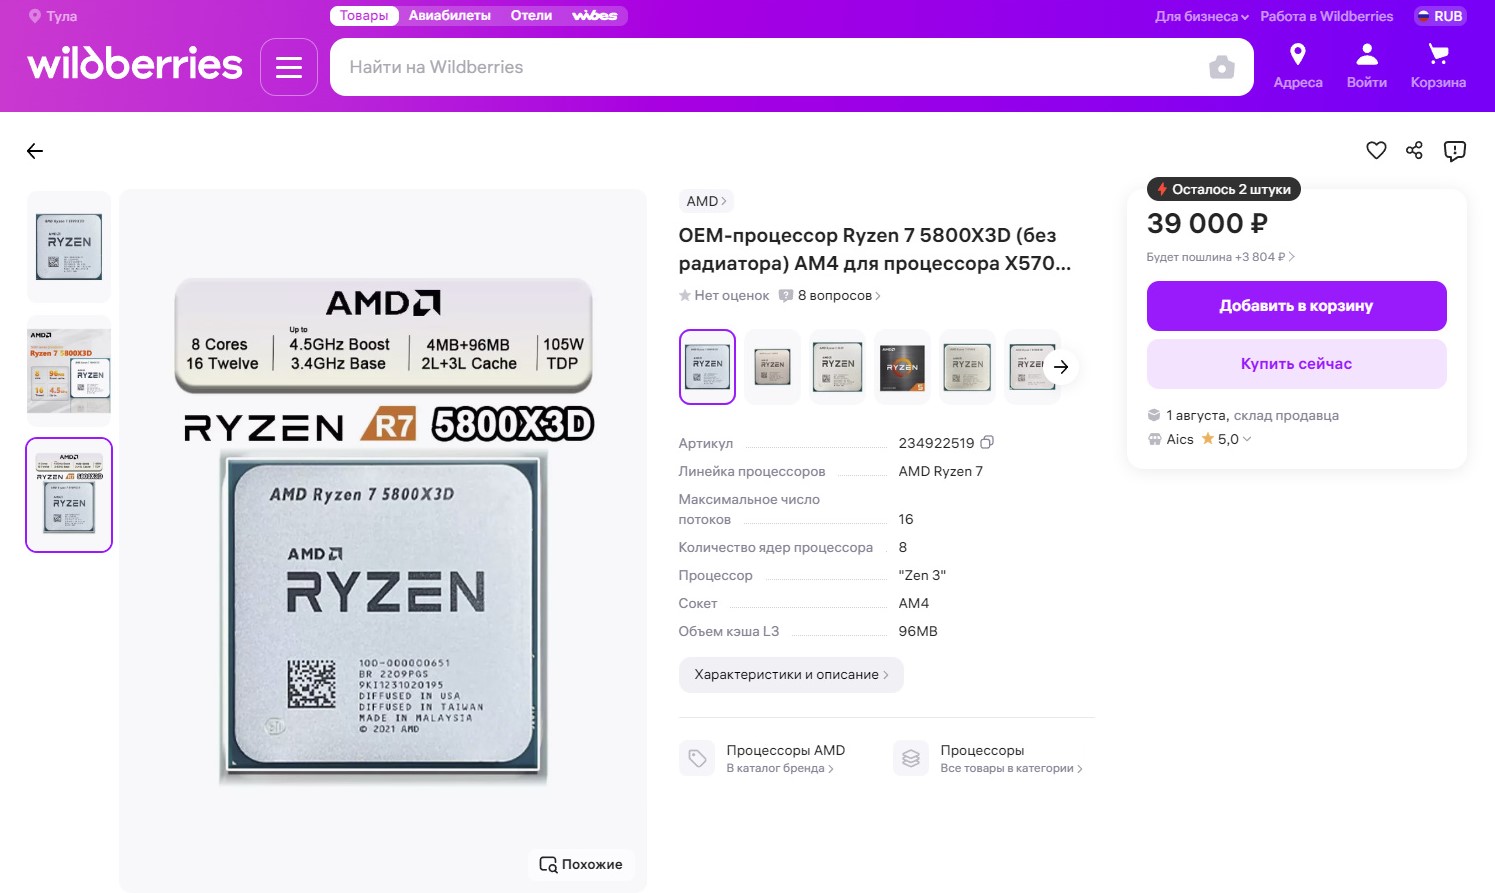The image size is (1495, 893).
Task: Click the report message icon
Action: (1454, 151)
